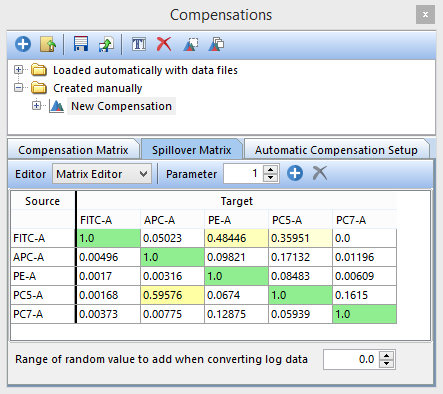Click the cell with value 0.05939
The image size is (443, 394).
pyautogui.click(x=300, y=314)
